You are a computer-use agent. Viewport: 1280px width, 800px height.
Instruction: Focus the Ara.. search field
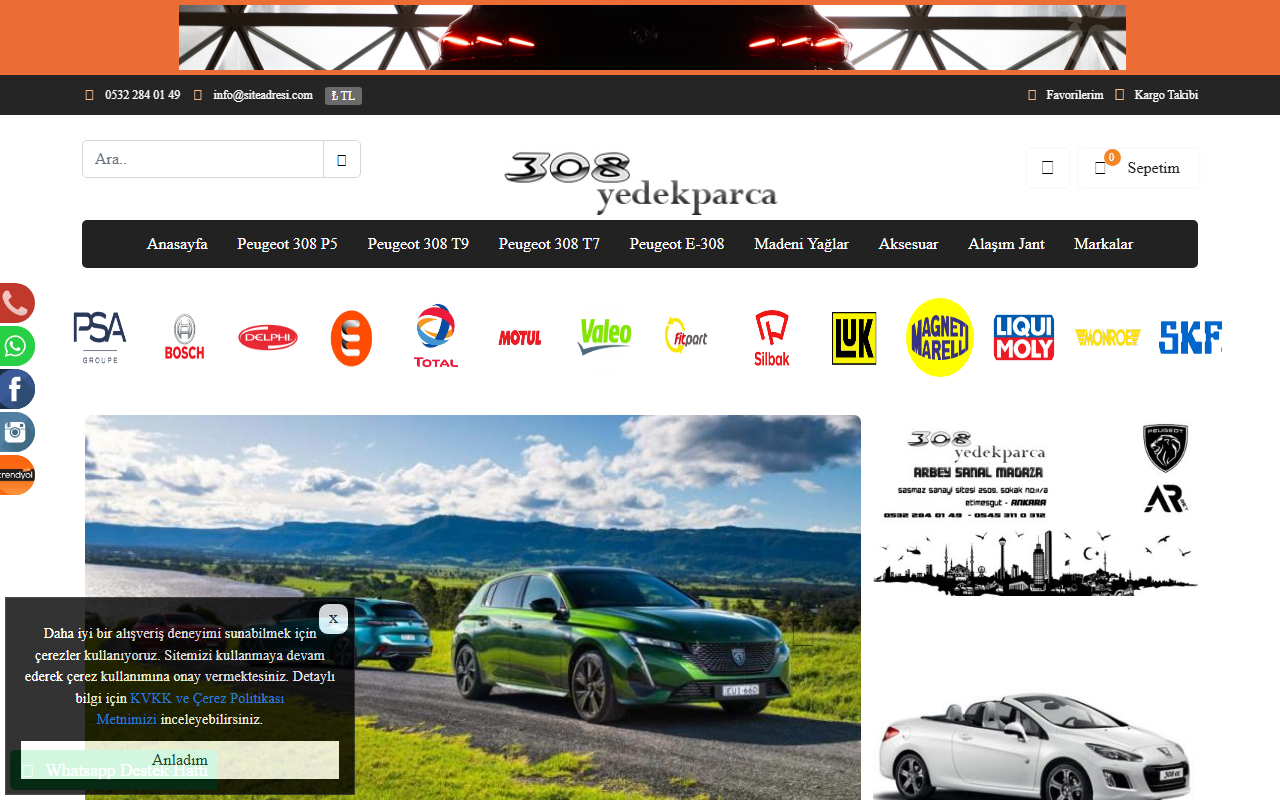click(203, 159)
